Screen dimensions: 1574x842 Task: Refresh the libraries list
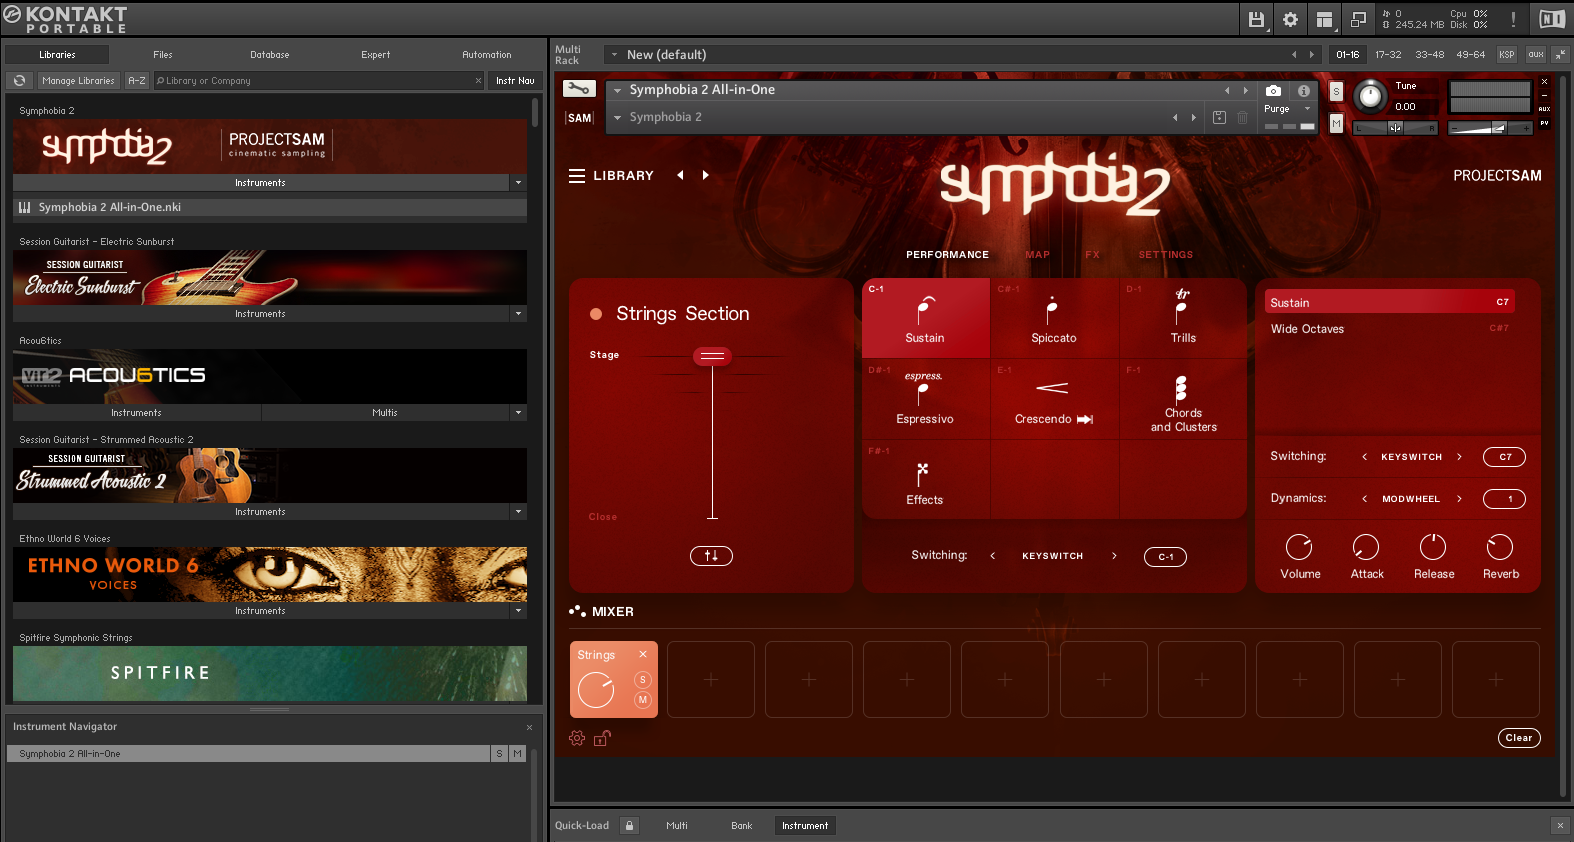tap(19, 80)
